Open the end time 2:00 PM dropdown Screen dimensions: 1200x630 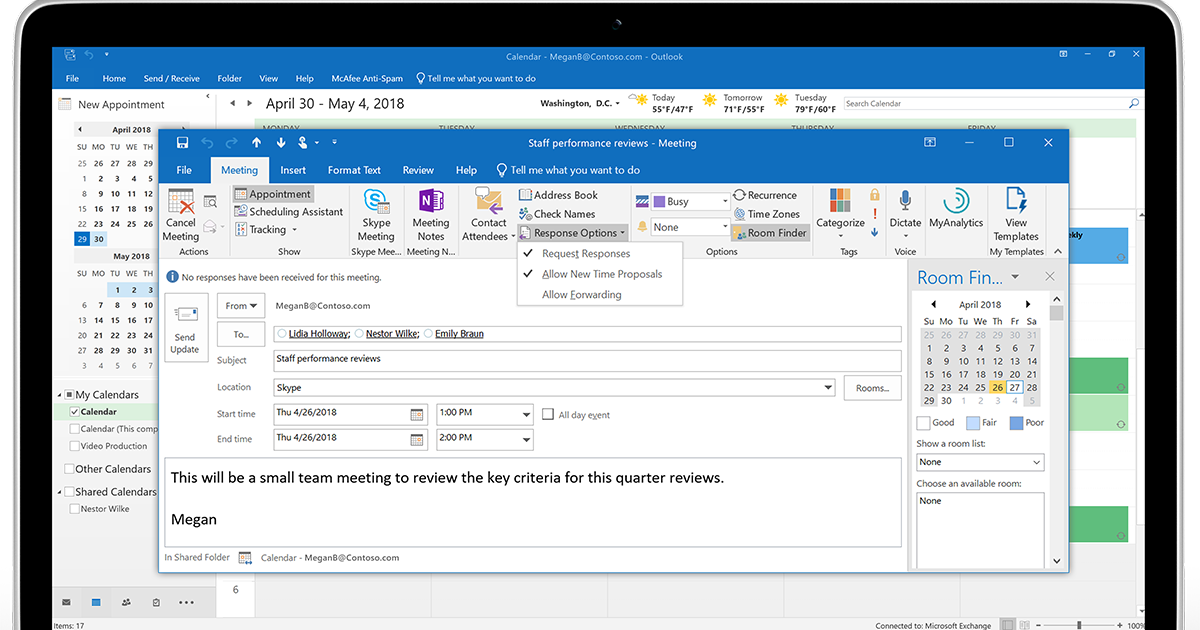point(527,439)
